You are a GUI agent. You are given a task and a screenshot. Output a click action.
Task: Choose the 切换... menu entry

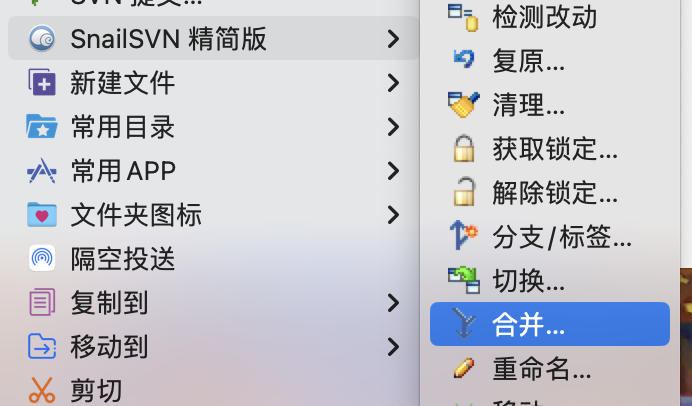pyautogui.click(x=550, y=280)
